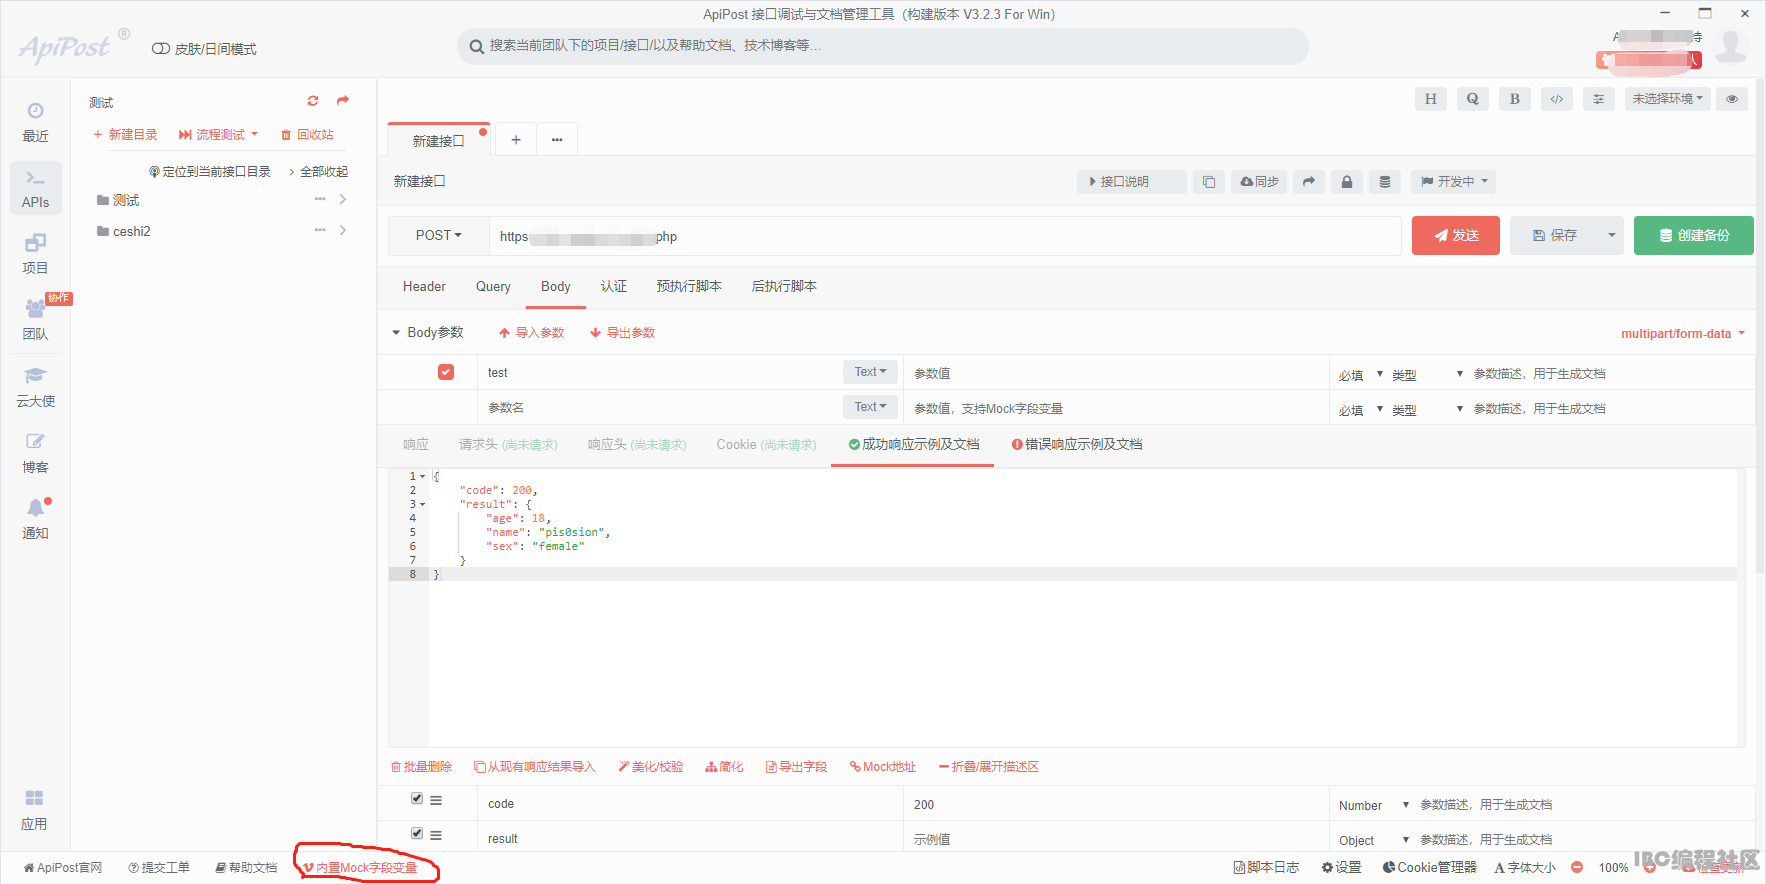1766x884 pixels.
Task: Click the share arrow in the project panel
Action: (x=343, y=100)
